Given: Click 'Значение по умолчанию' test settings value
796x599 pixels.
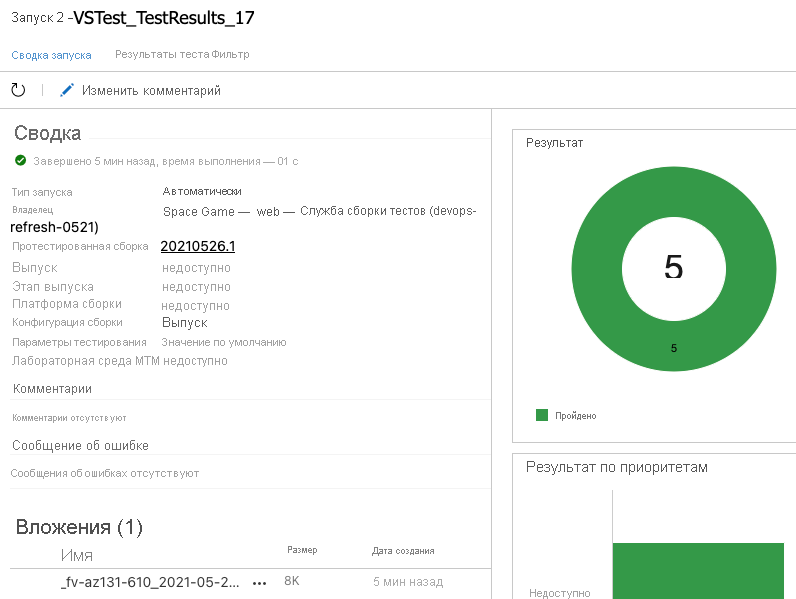Looking at the screenshot, I should [x=224, y=342].
